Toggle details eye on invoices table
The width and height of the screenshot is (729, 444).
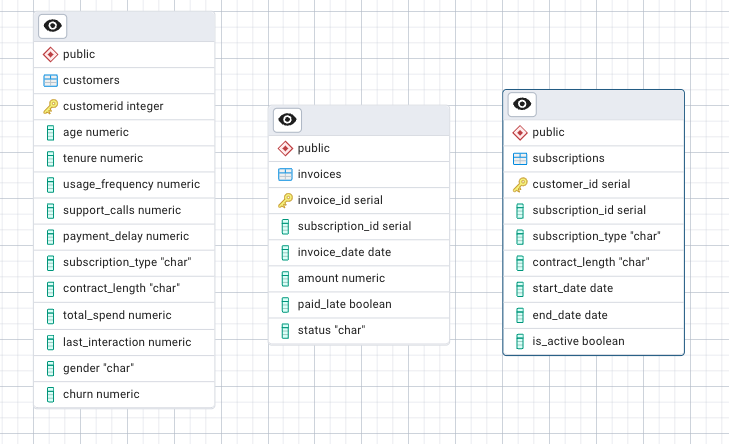click(x=288, y=120)
